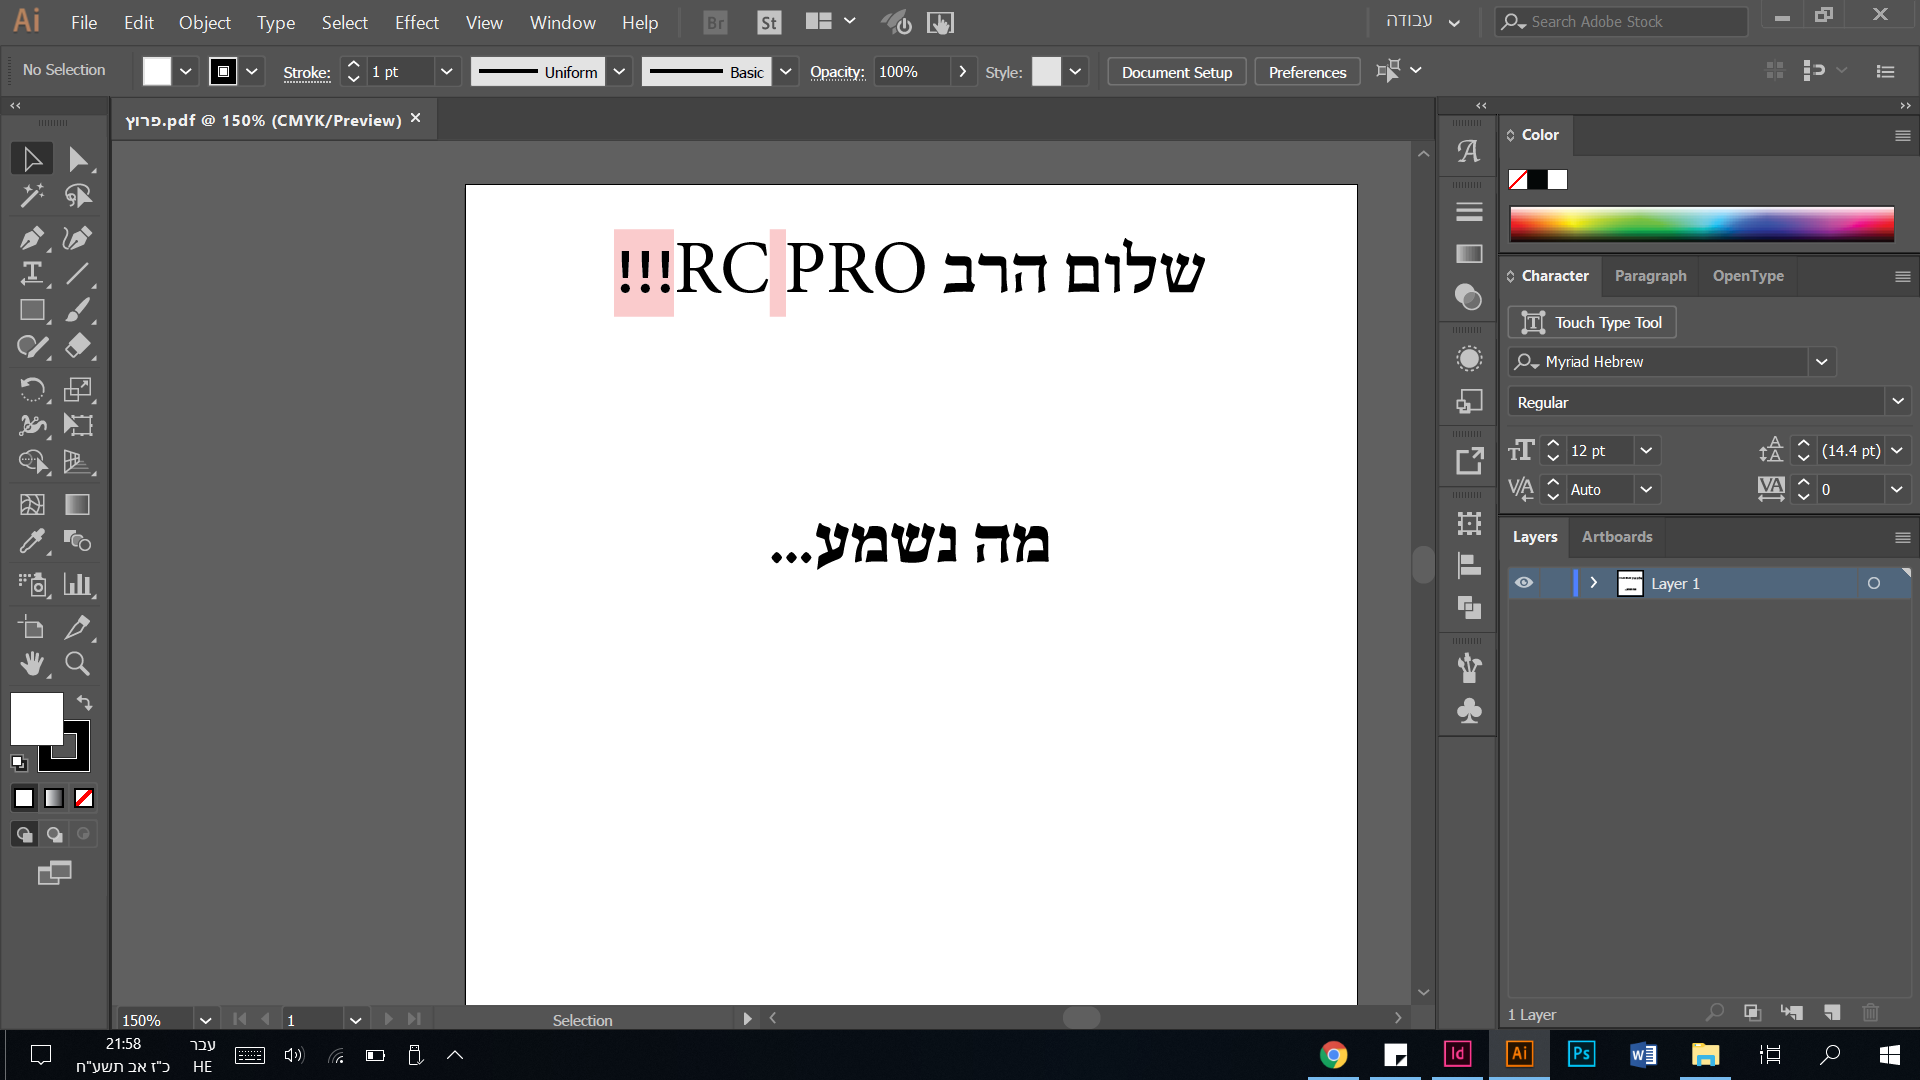Select the Direct Selection tool

78,158
